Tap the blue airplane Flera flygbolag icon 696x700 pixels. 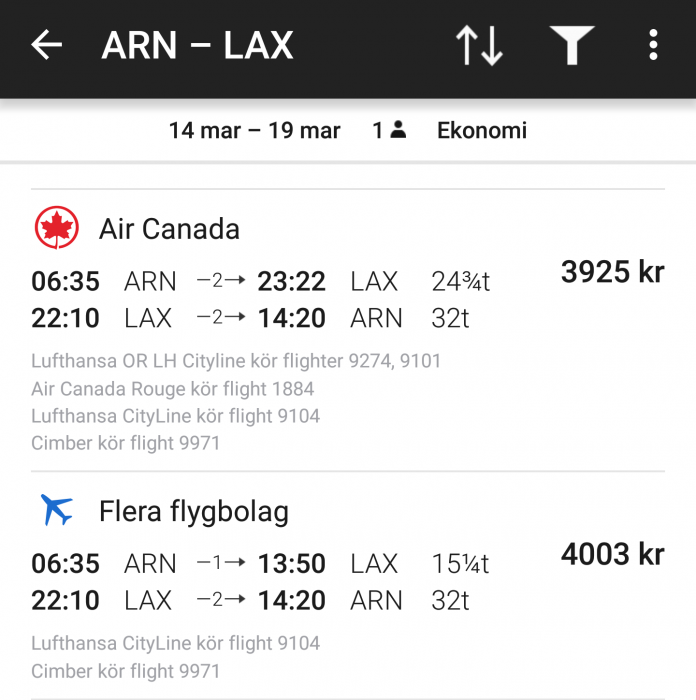[57, 511]
